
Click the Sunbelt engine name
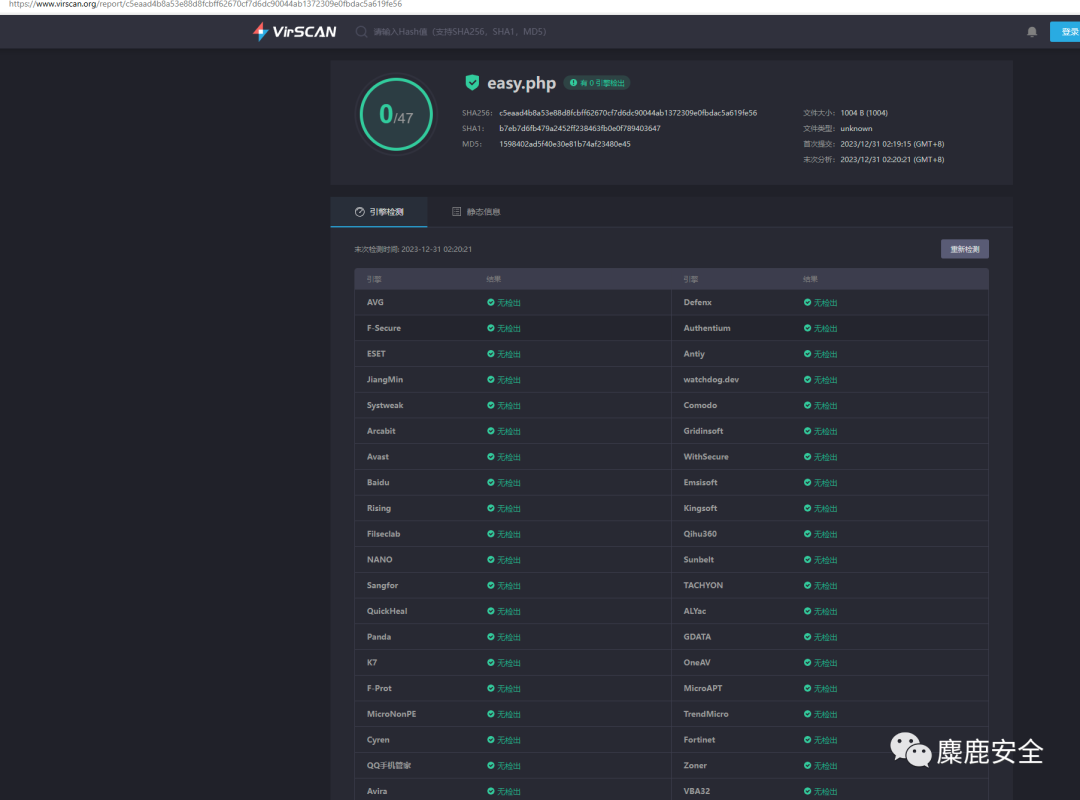698,560
